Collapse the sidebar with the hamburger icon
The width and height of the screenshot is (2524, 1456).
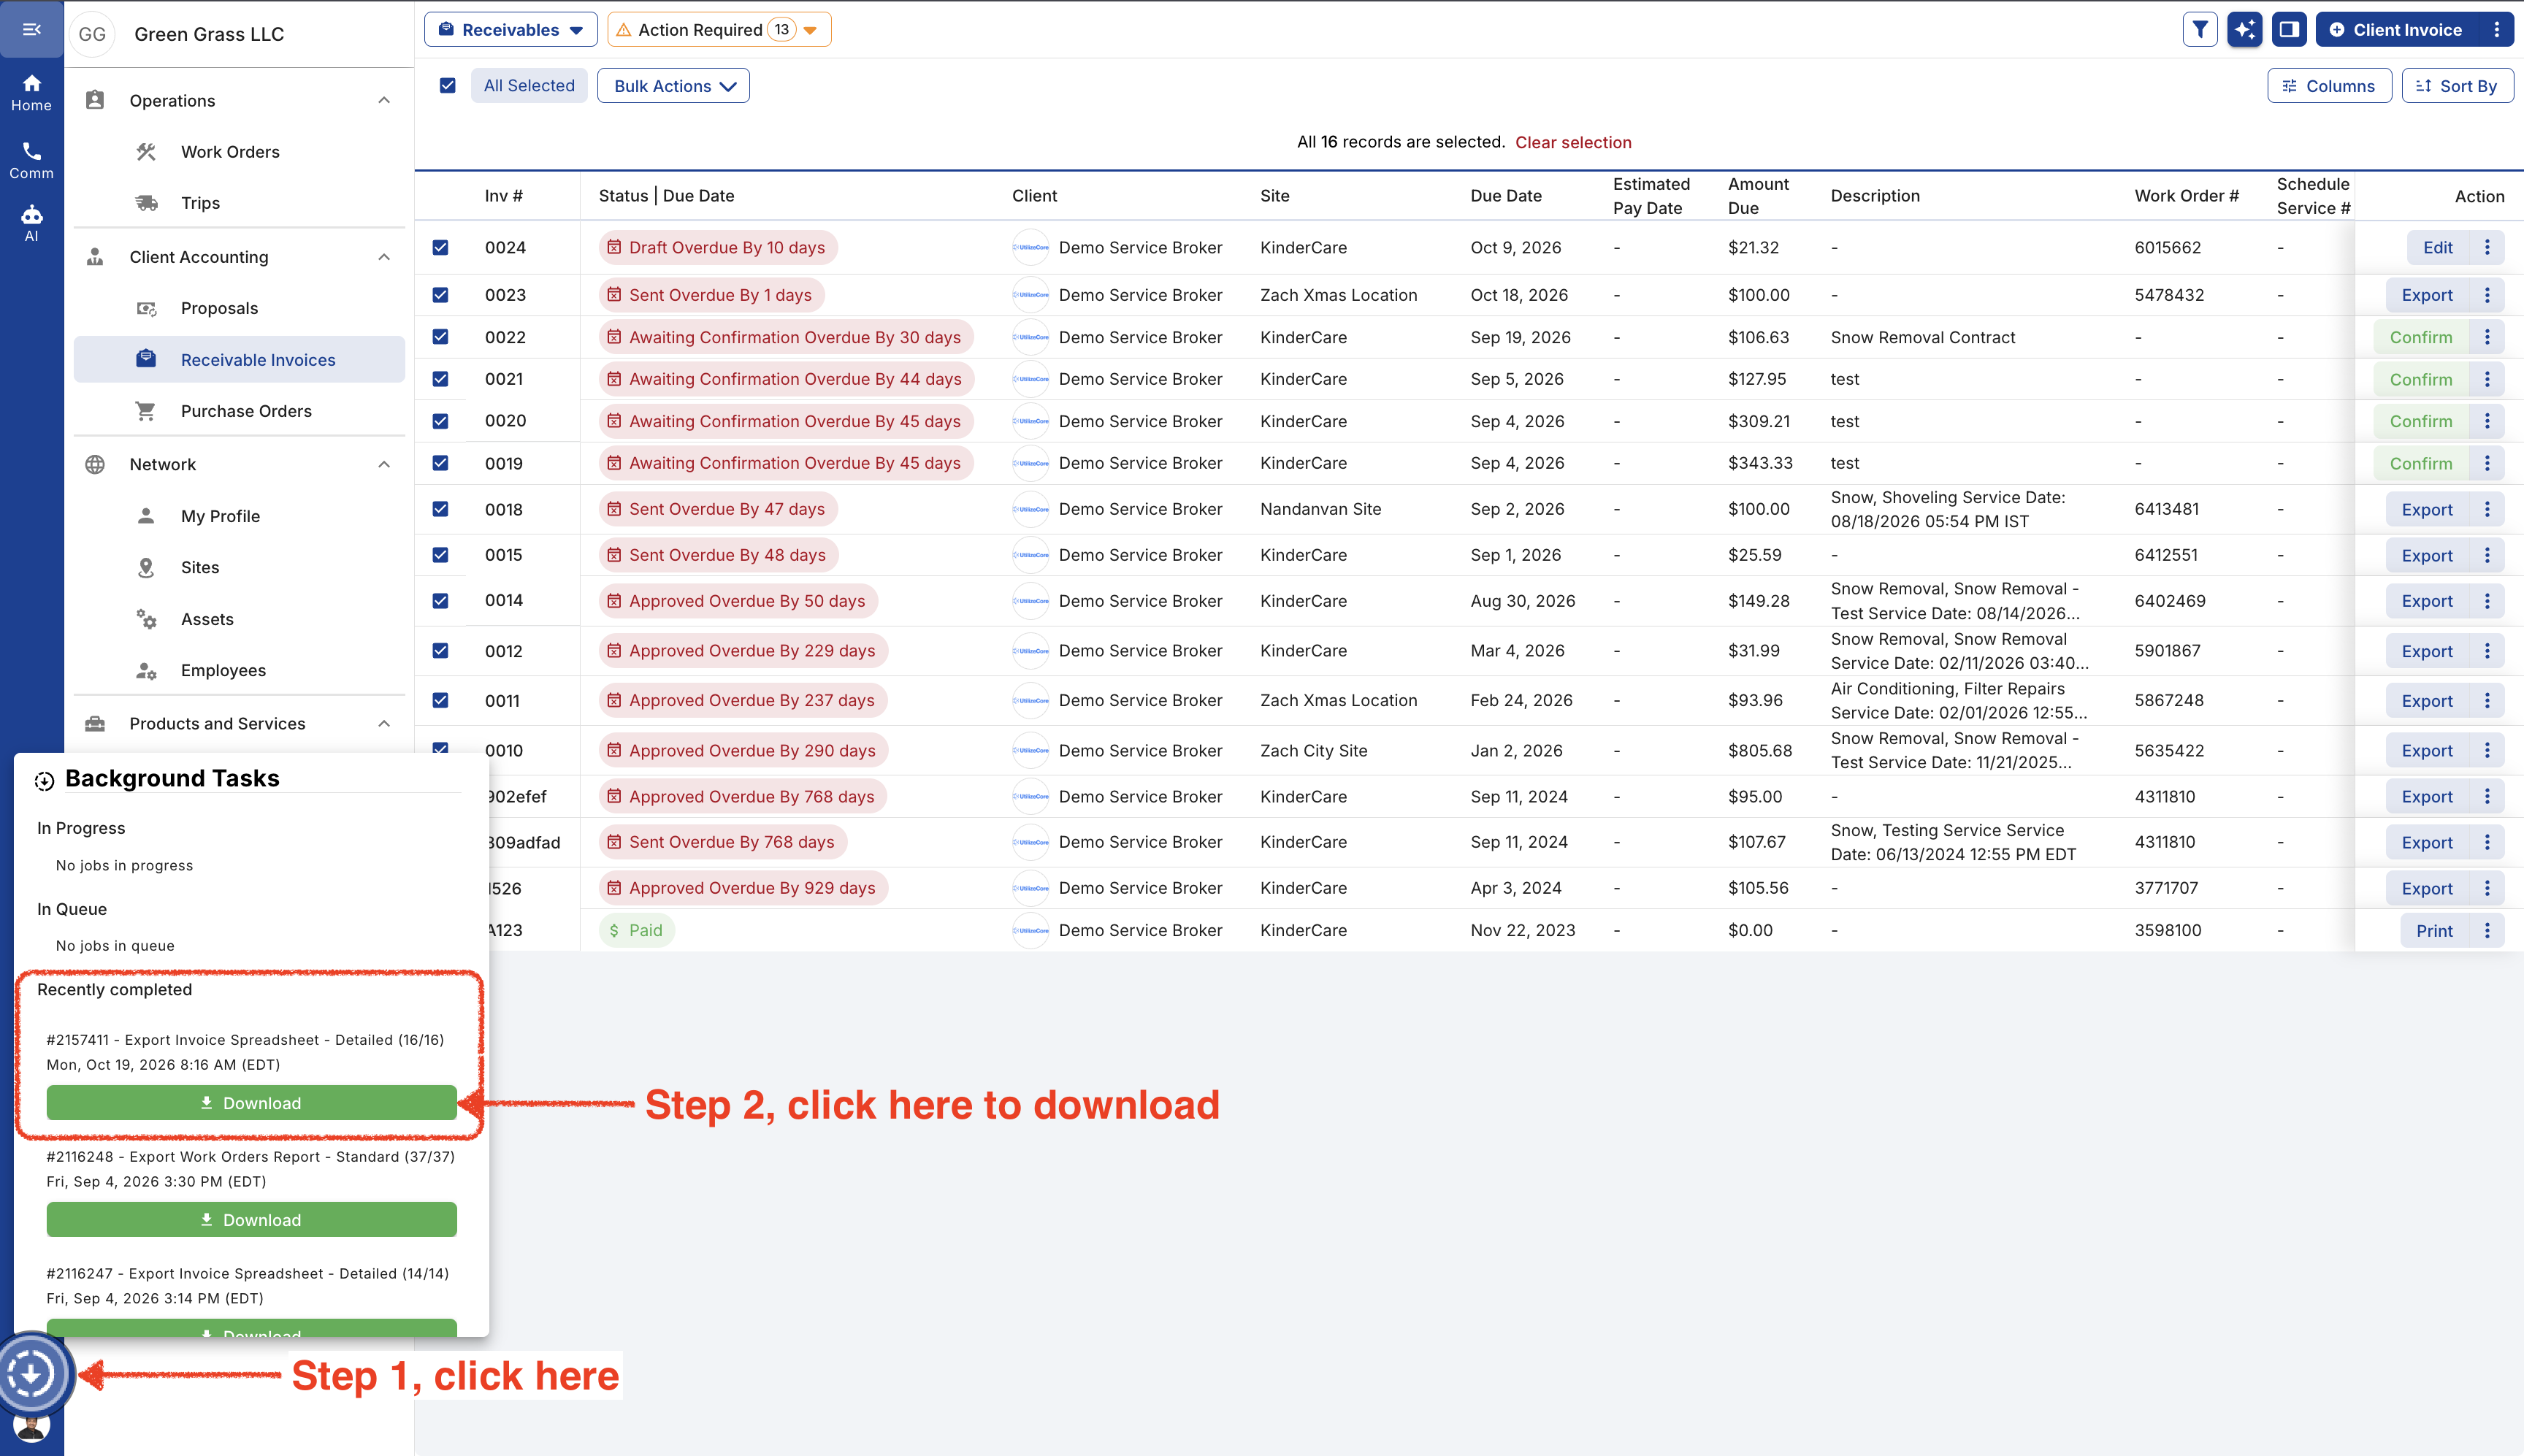[x=32, y=29]
